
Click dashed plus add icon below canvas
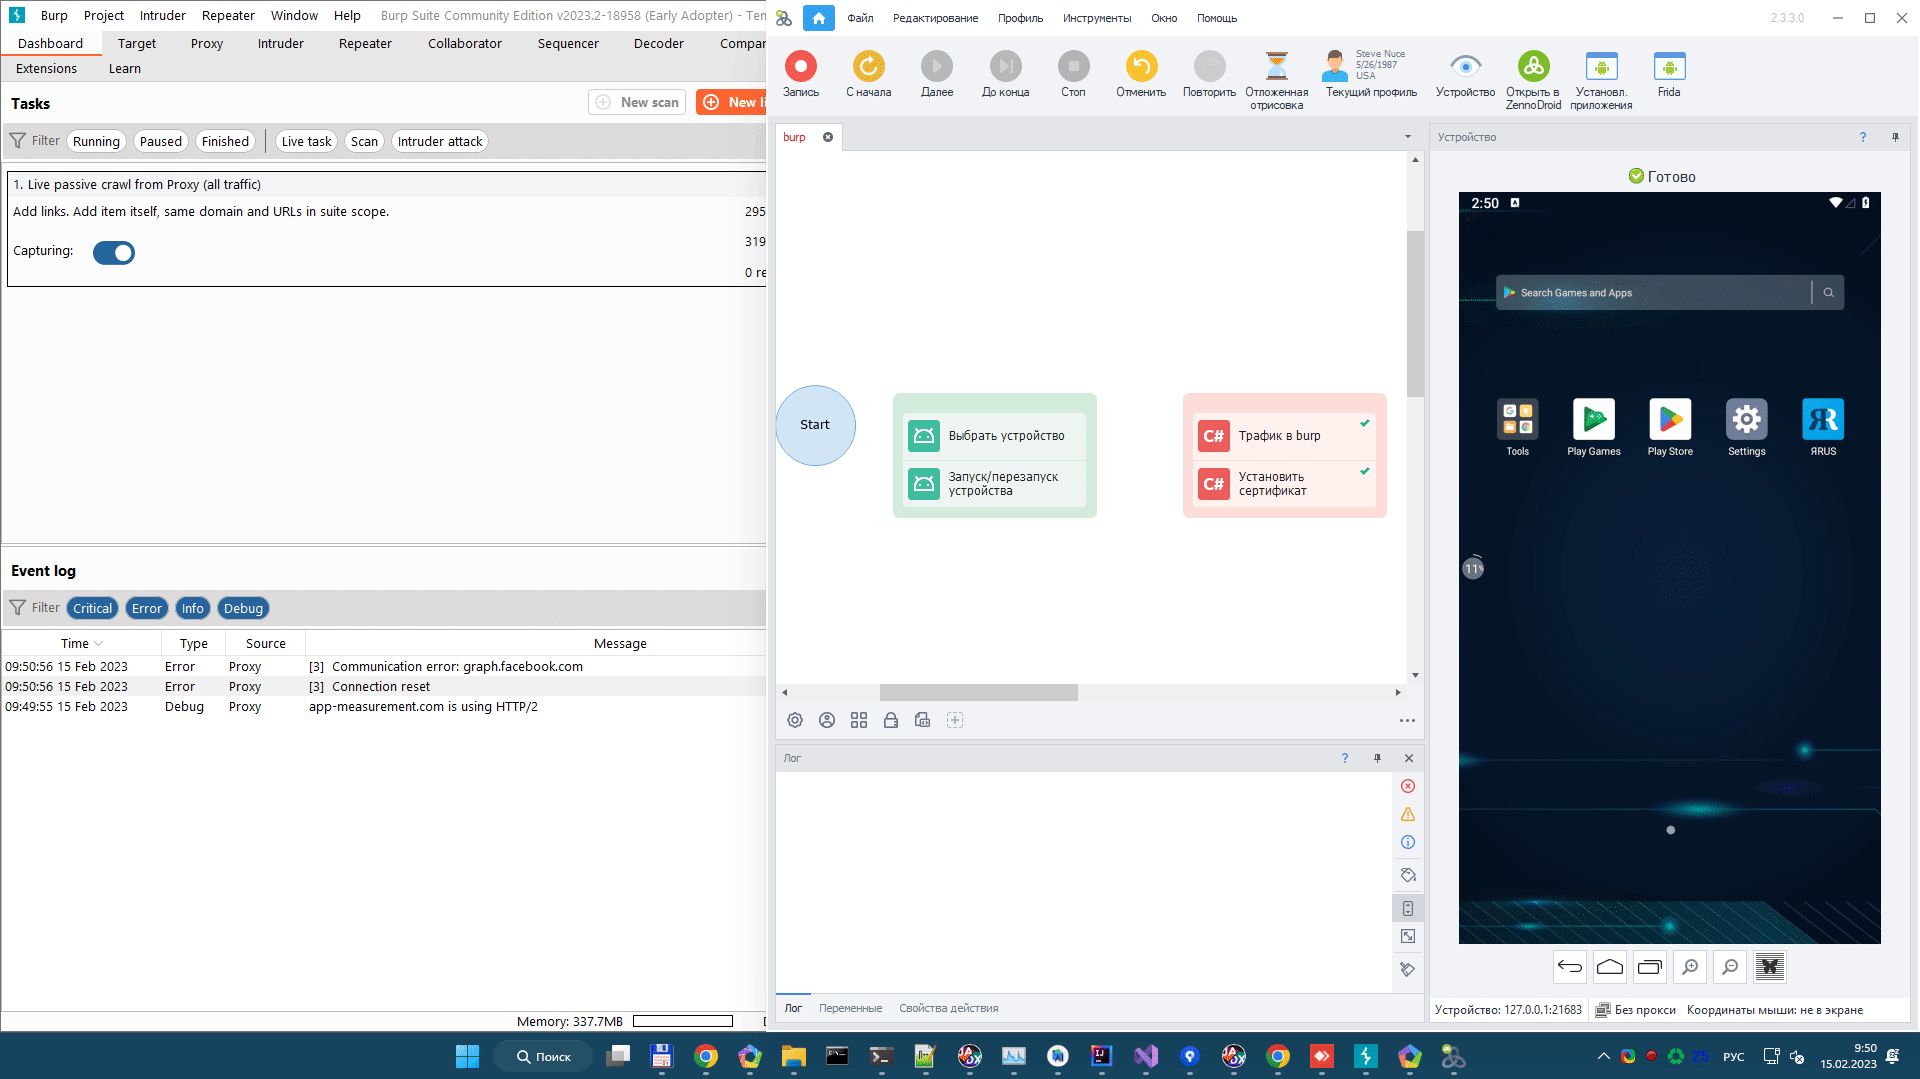[955, 720]
